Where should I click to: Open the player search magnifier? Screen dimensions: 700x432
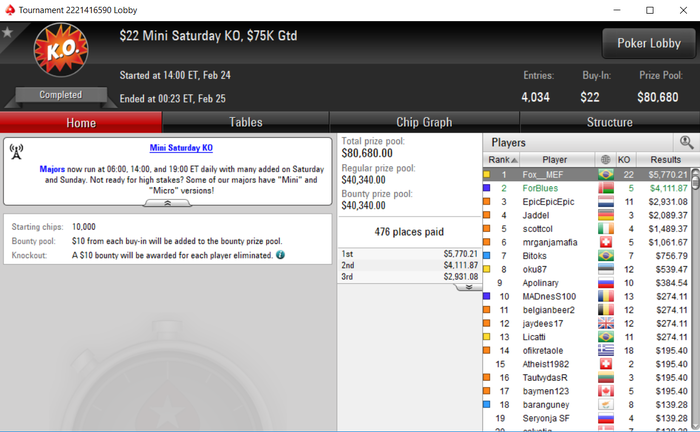[x=686, y=143]
